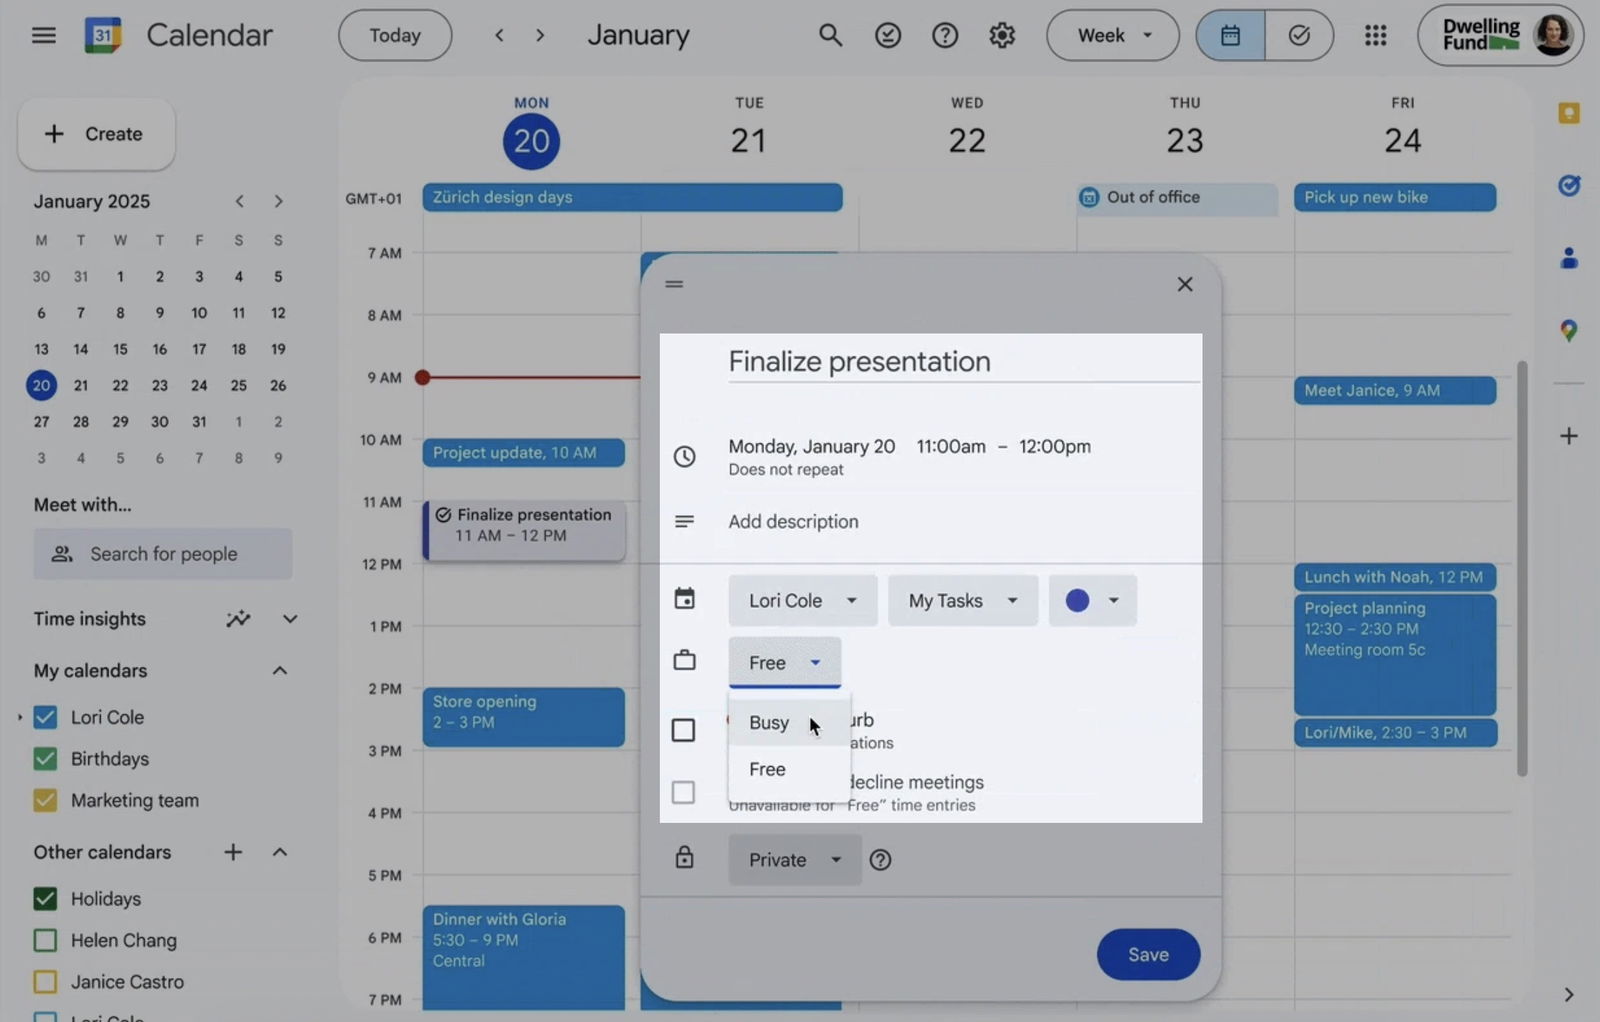Open the Help icon in the top bar
The width and height of the screenshot is (1600, 1022).
tap(945, 35)
